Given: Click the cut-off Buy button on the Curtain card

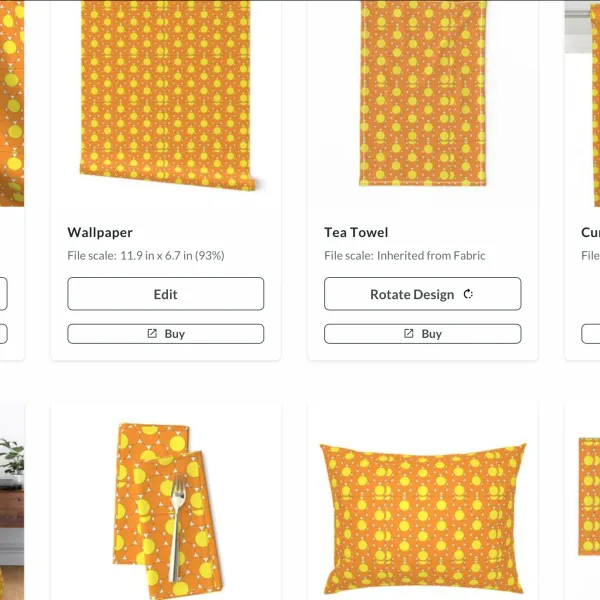Looking at the screenshot, I should 590,334.
